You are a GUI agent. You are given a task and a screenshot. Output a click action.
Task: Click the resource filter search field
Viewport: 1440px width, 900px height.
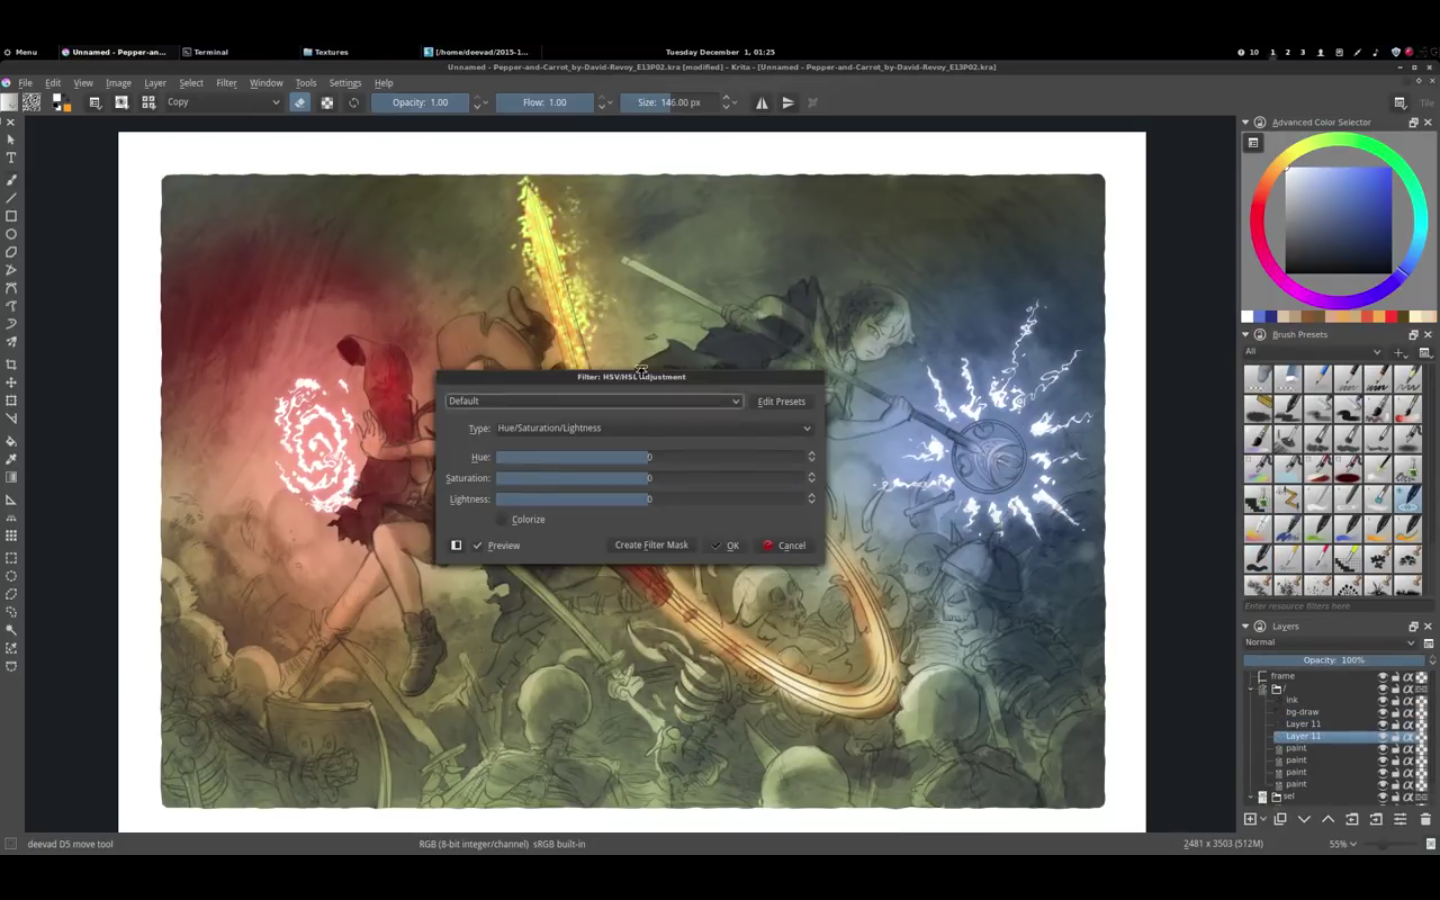click(x=1338, y=607)
